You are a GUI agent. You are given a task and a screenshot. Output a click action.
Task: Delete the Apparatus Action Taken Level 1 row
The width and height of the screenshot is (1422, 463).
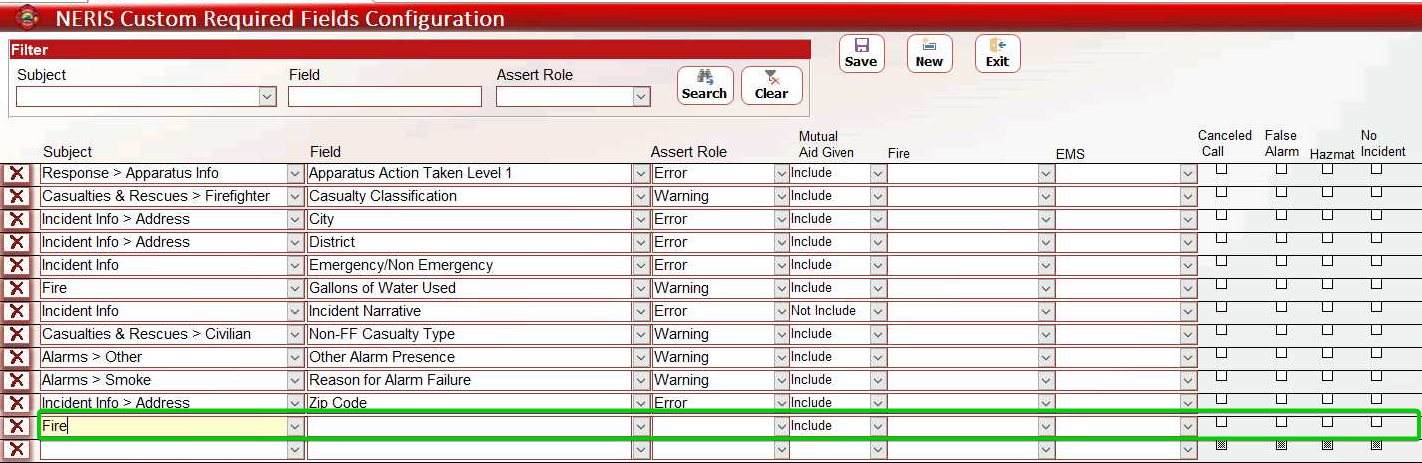[17, 173]
